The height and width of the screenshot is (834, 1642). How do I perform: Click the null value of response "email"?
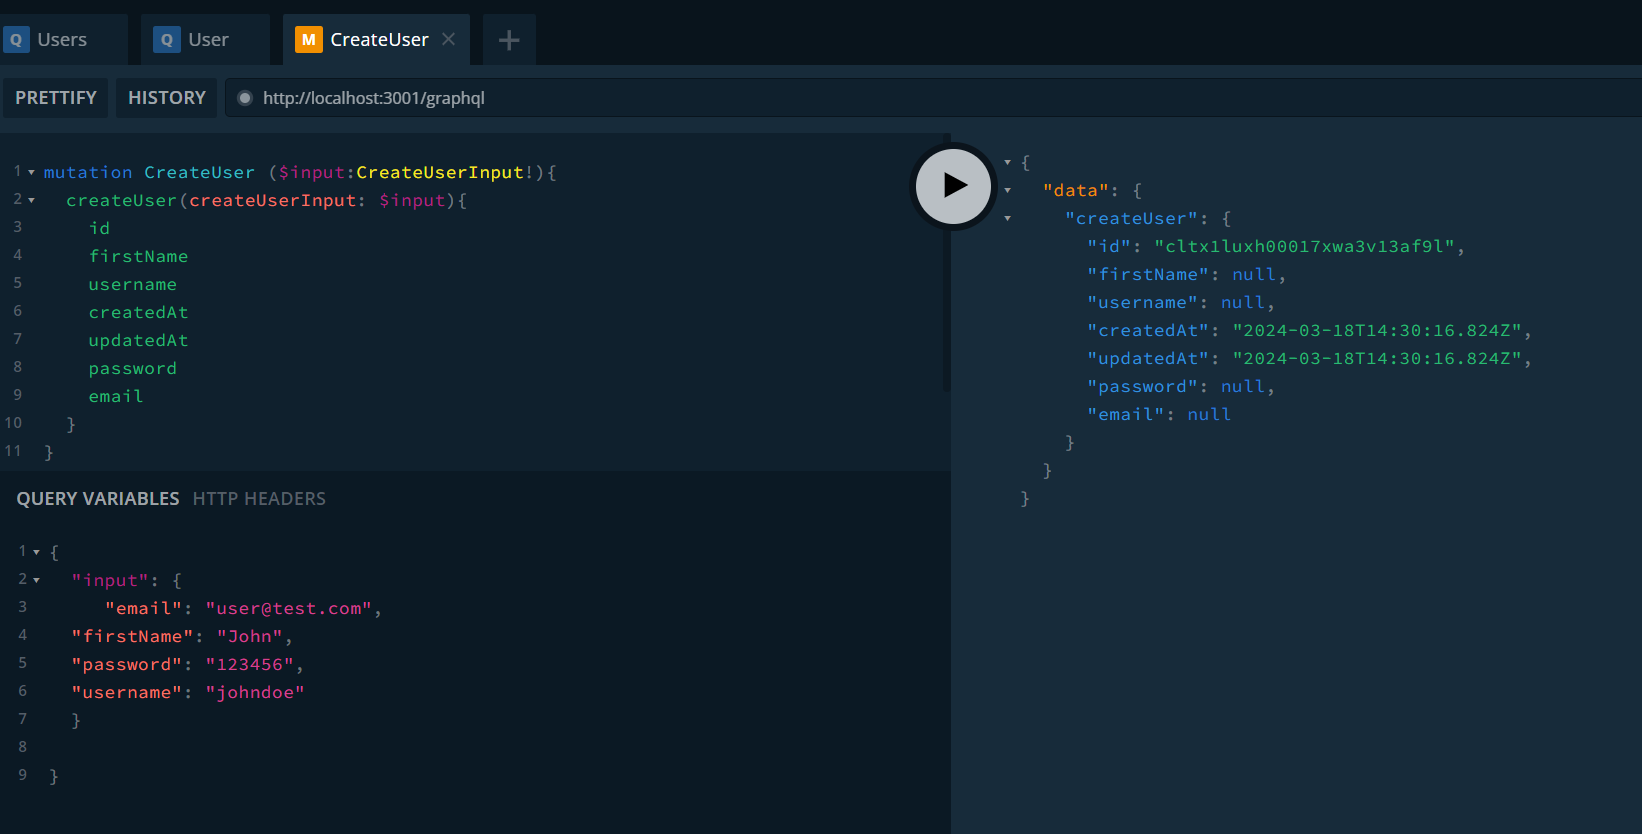pyautogui.click(x=1209, y=415)
